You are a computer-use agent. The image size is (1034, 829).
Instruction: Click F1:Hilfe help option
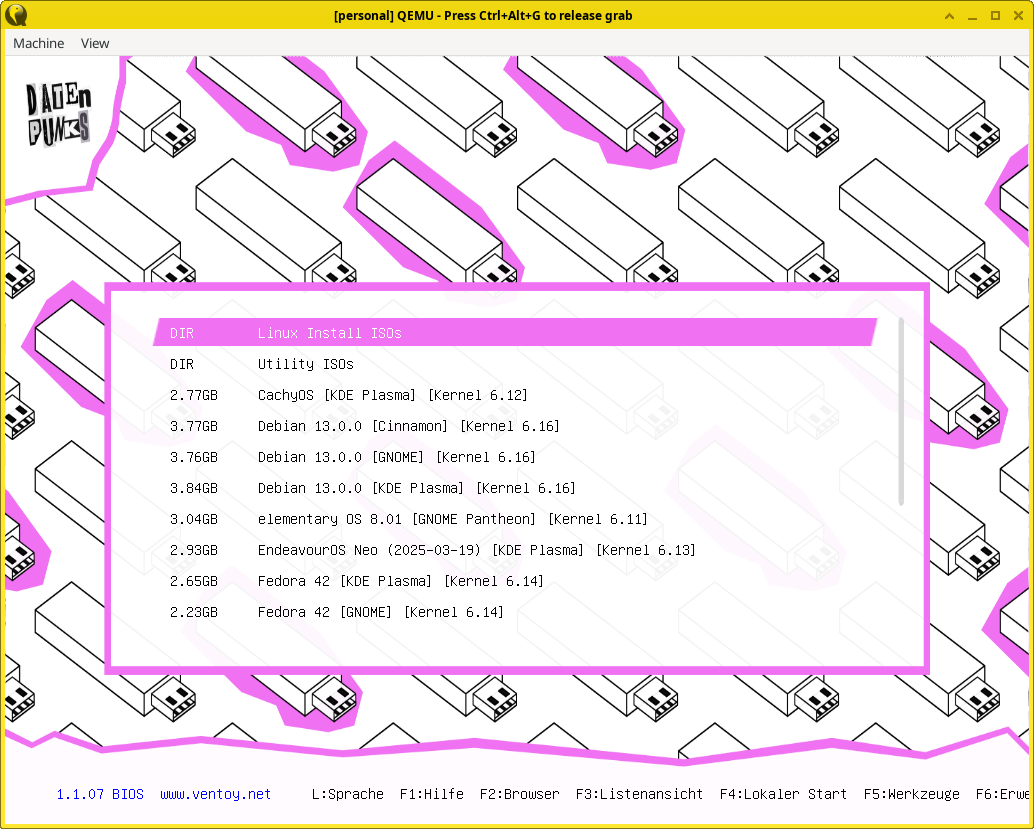tap(431, 794)
